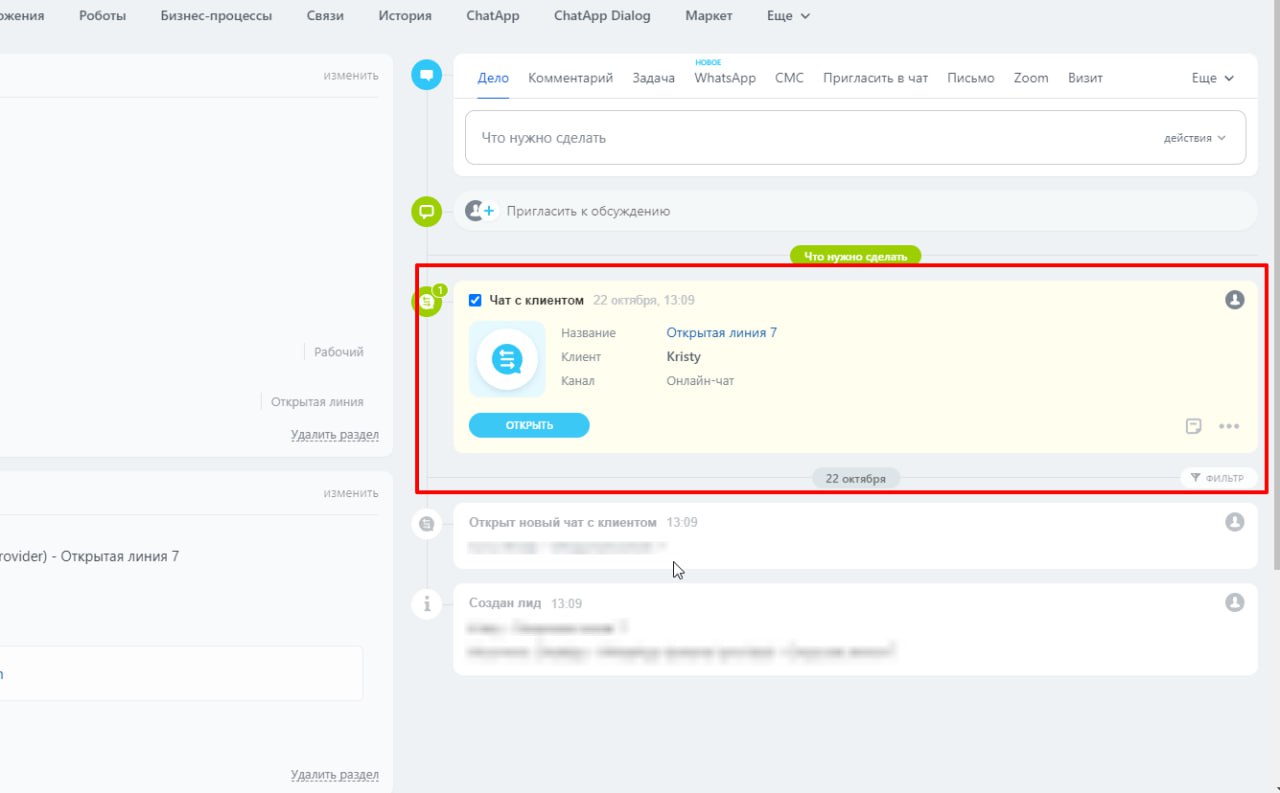This screenshot has height=793, width=1280.
Task: Open the Роботы menu item
Action: pyautogui.click(x=103, y=16)
